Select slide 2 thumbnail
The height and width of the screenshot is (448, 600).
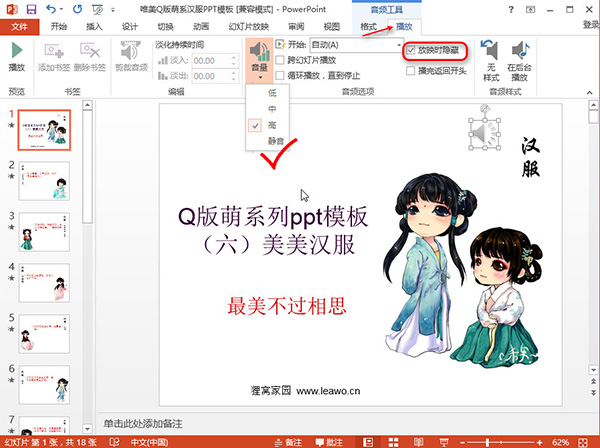coord(44,181)
